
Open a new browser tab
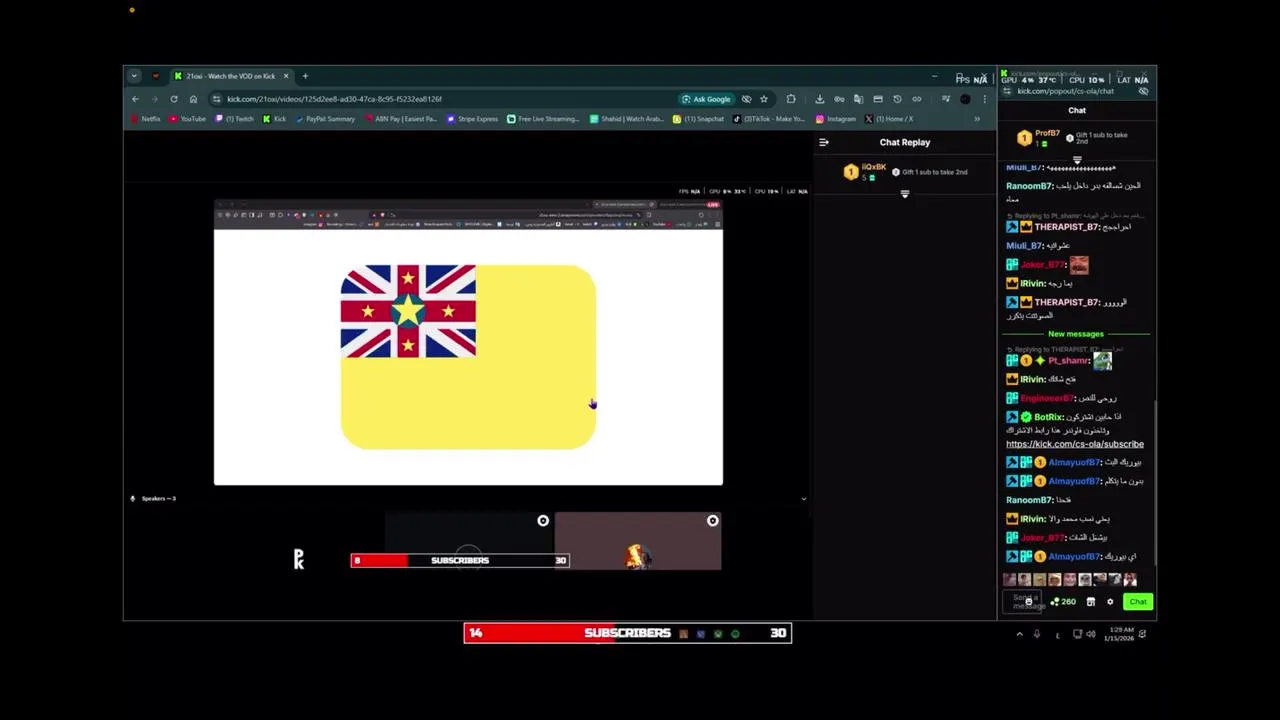(x=306, y=76)
